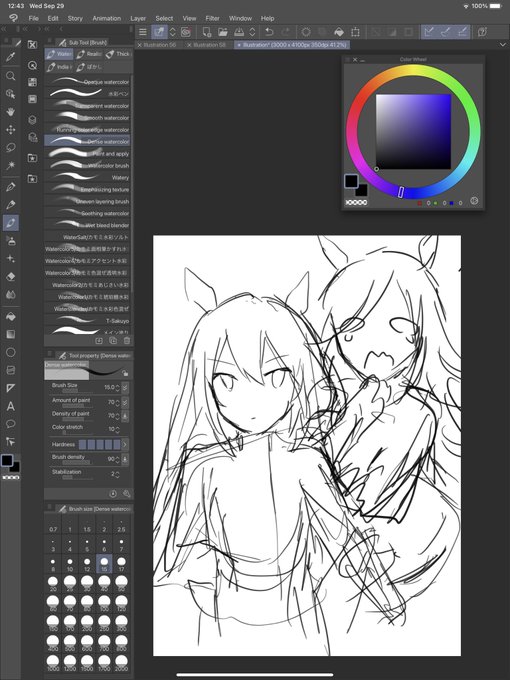Image resolution: width=510 pixels, height=680 pixels.
Task: Adjust Color stretch value stepper arrows
Action: 117,429
